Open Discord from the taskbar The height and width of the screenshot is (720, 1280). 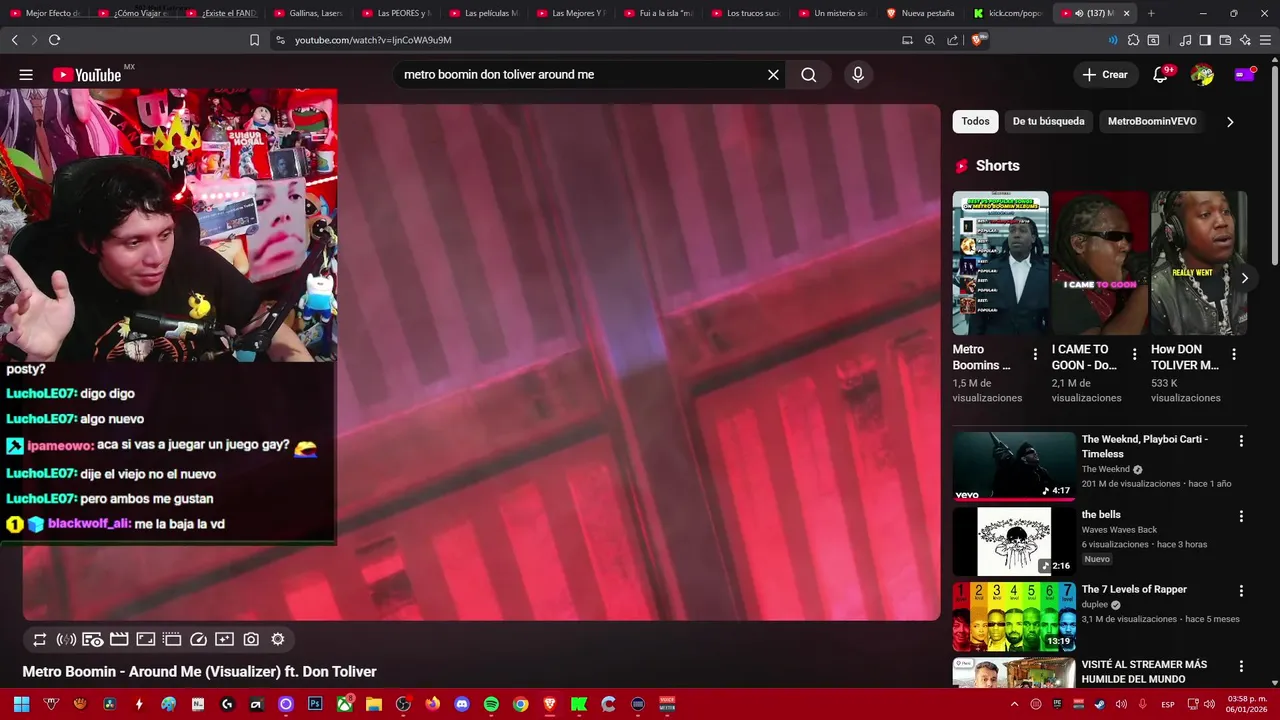point(461,704)
